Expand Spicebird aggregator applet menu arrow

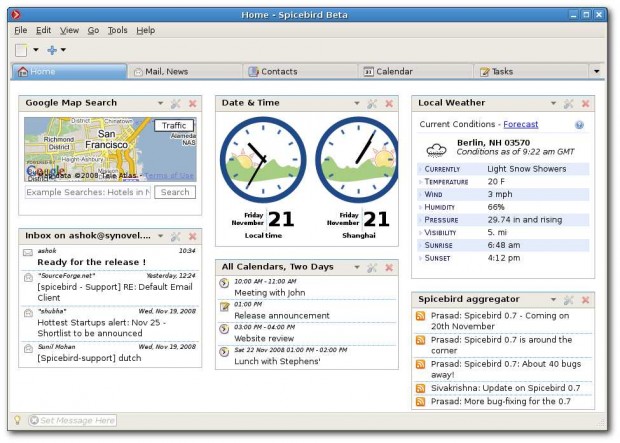pyautogui.click(x=554, y=299)
